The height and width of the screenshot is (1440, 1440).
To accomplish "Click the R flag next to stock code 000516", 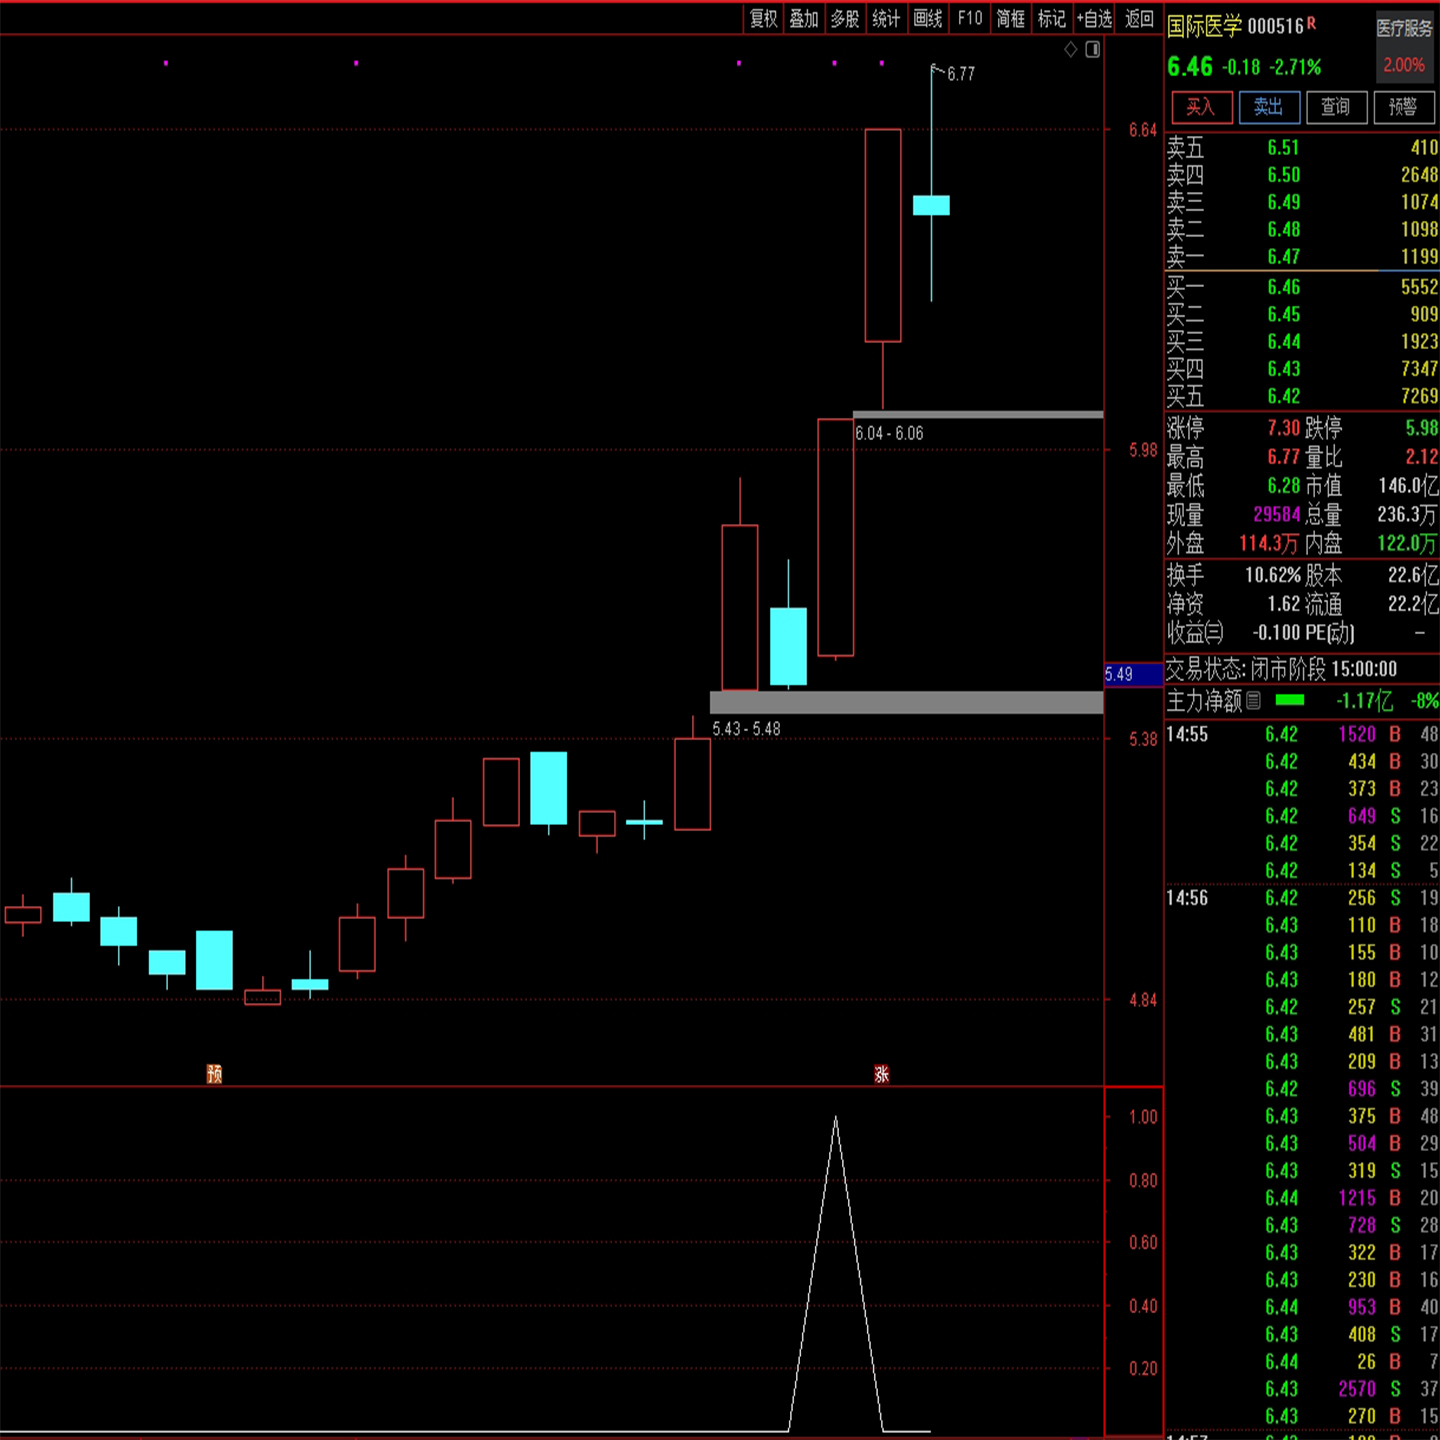I will (1311, 23).
